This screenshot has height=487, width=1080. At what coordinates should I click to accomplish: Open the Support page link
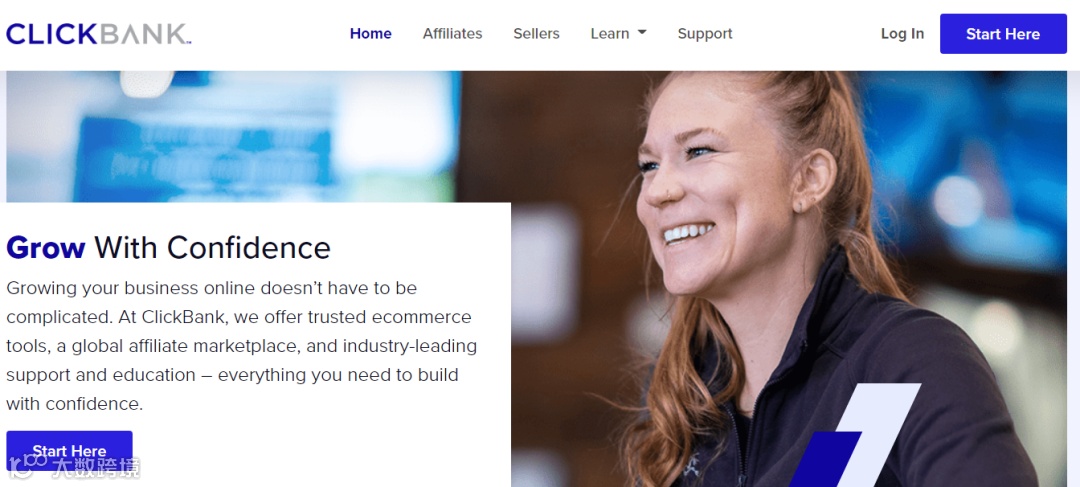pos(705,34)
